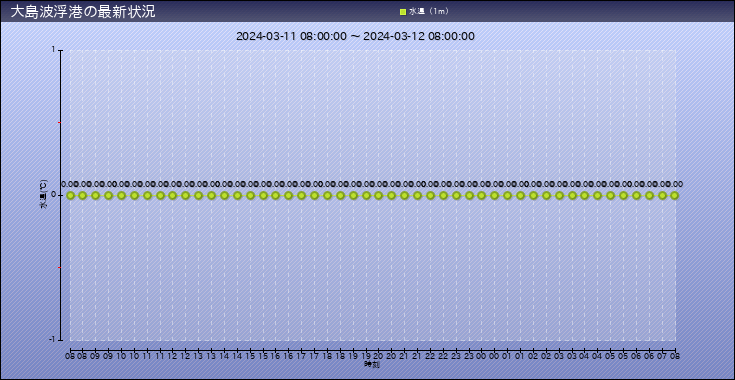Click the 07 label on the time axis
Viewport: 735px width, 380px height.
click(x=662, y=357)
